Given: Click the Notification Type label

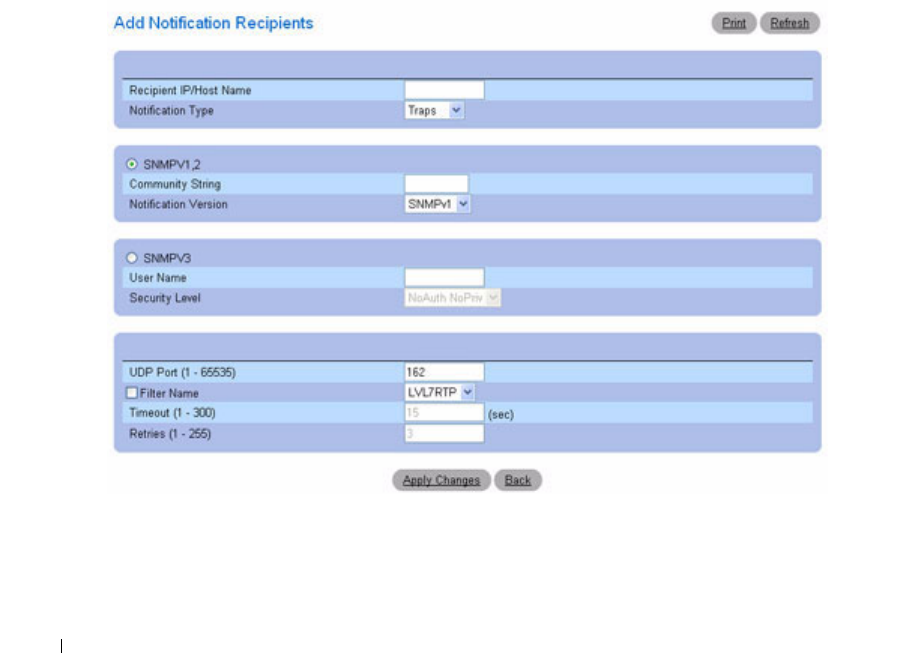Looking at the screenshot, I should tap(171, 110).
